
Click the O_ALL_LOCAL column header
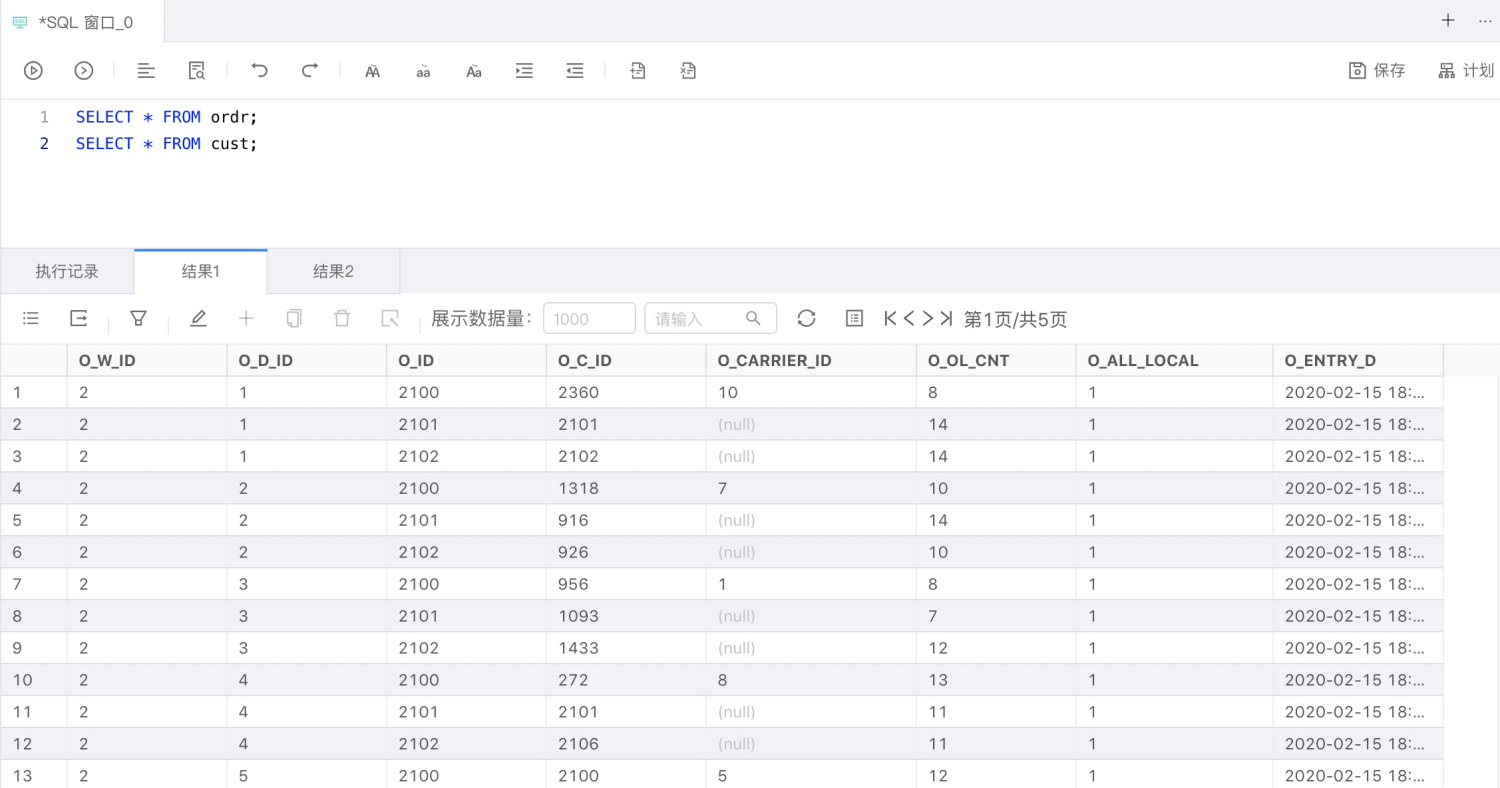tap(1174, 360)
